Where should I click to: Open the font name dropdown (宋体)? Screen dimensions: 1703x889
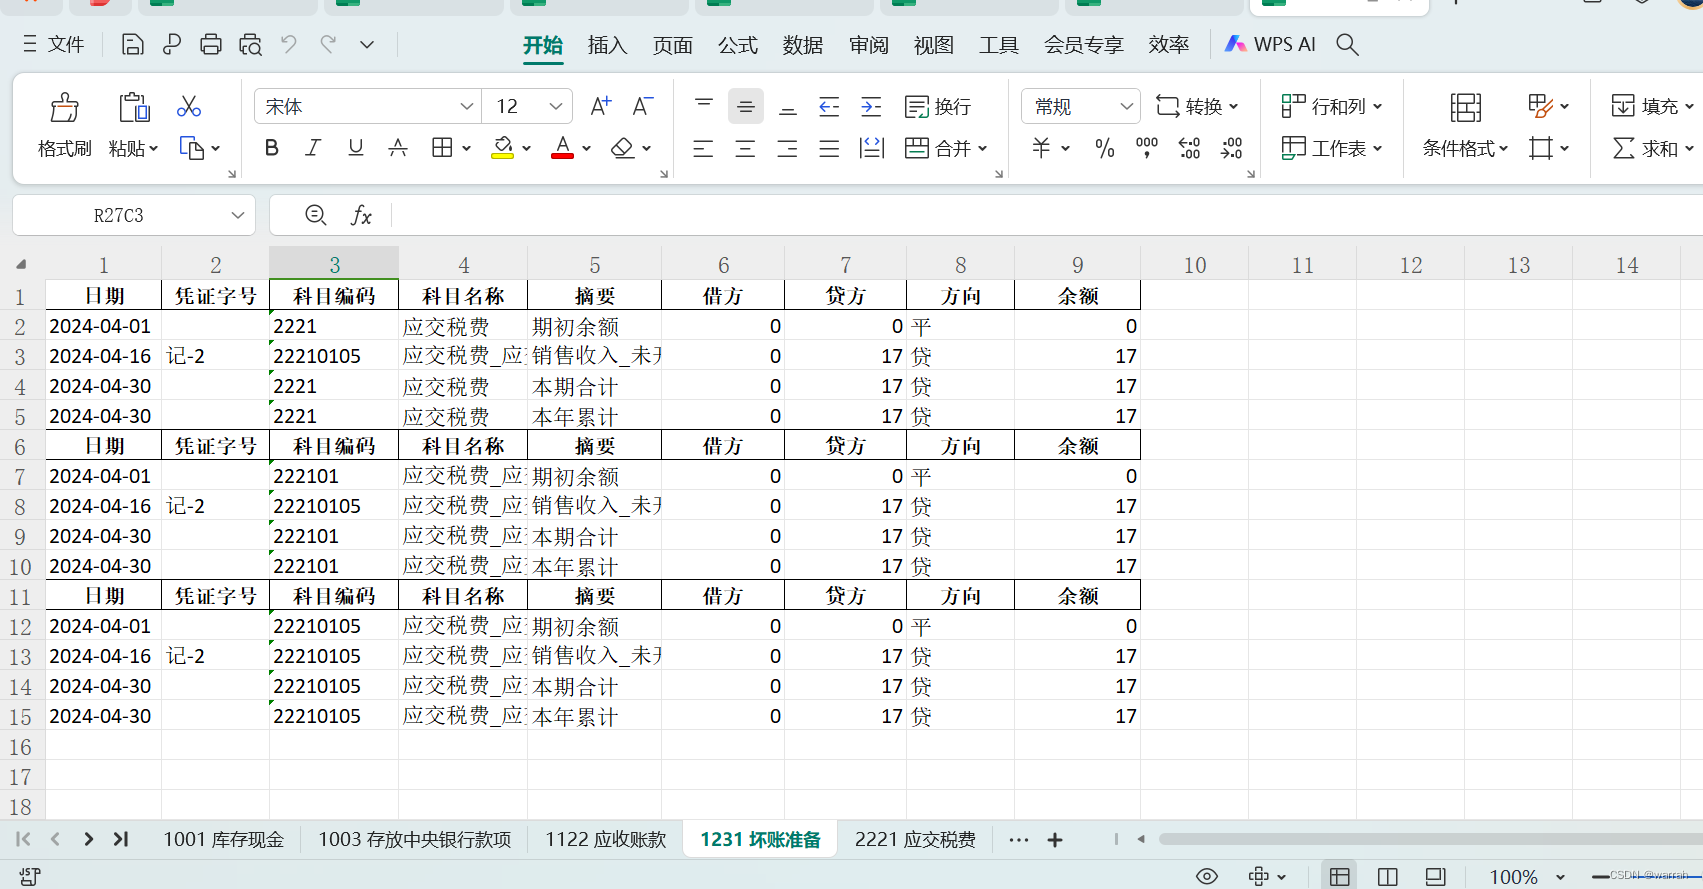point(467,106)
